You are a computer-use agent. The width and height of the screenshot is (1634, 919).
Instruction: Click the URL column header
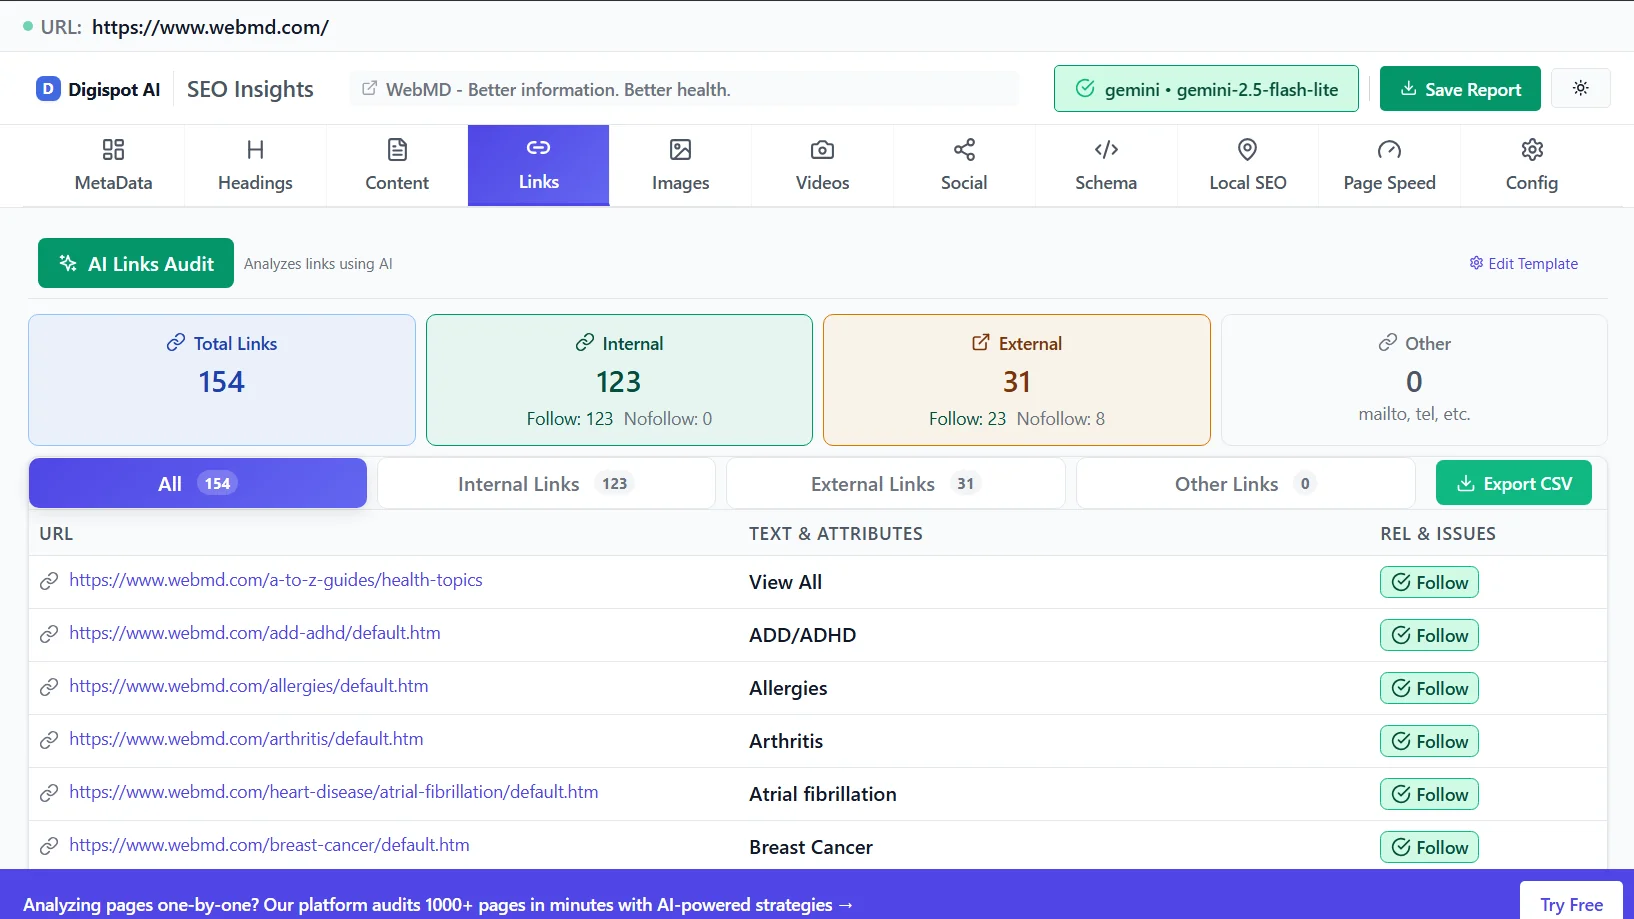56,534
